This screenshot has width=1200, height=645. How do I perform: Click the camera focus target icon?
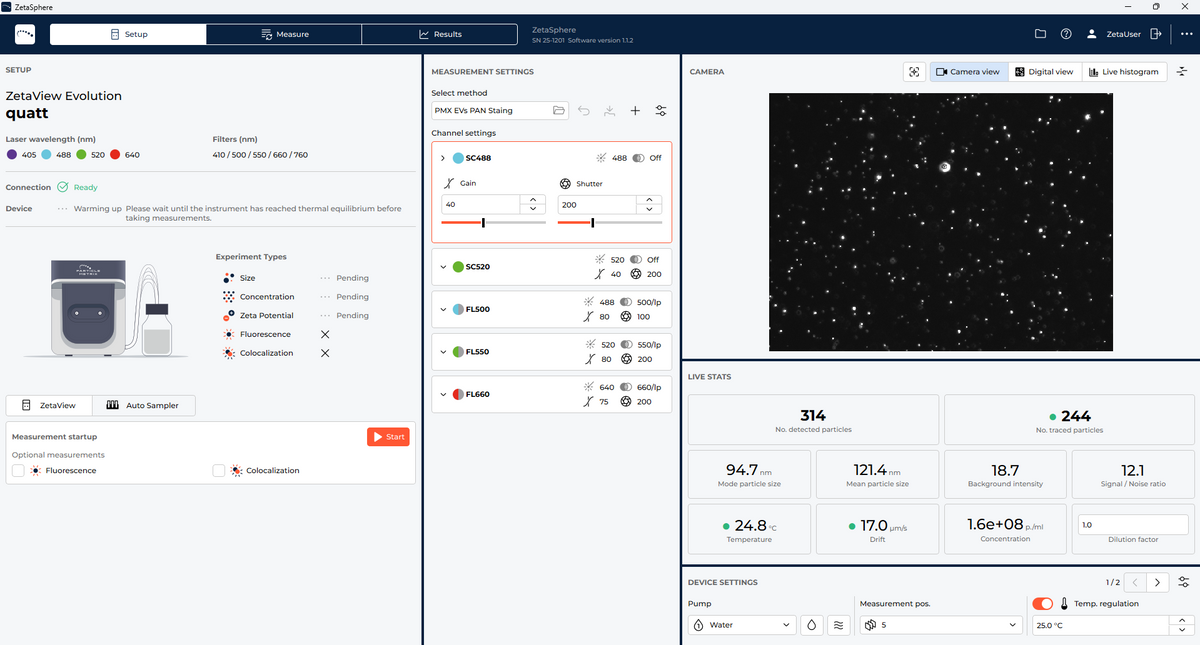(913, 72)
